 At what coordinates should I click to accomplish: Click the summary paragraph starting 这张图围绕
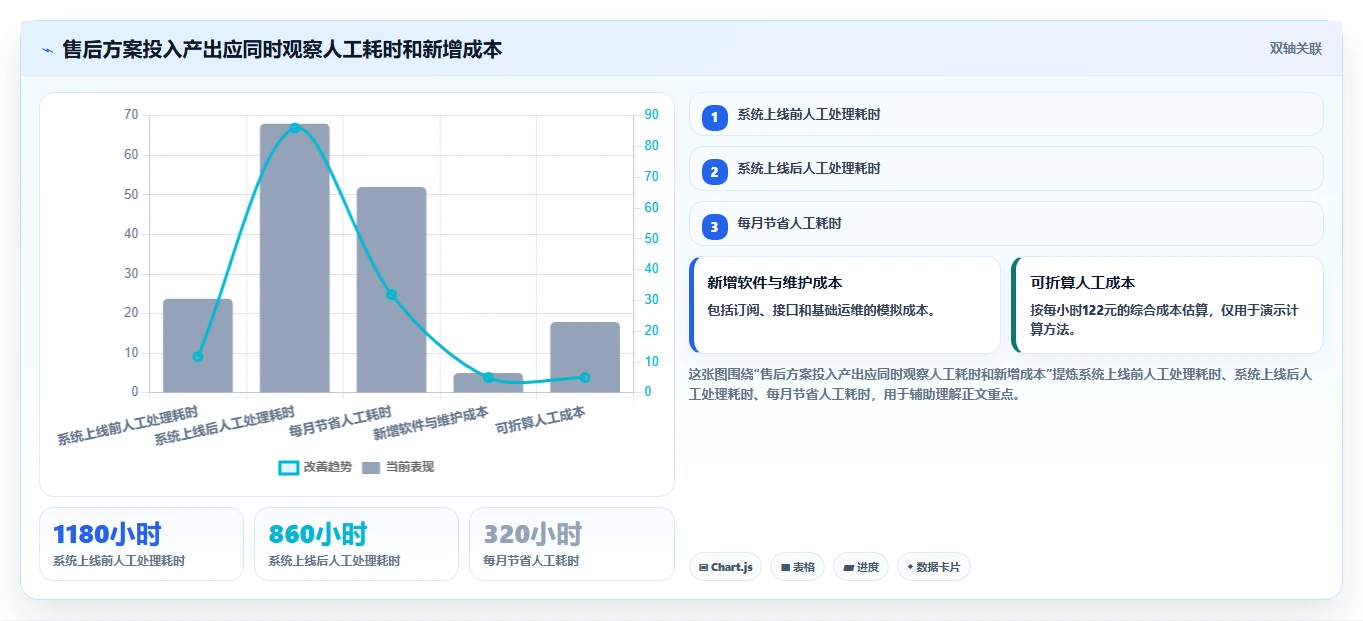pyautogui.click(x=1000, y=384)
